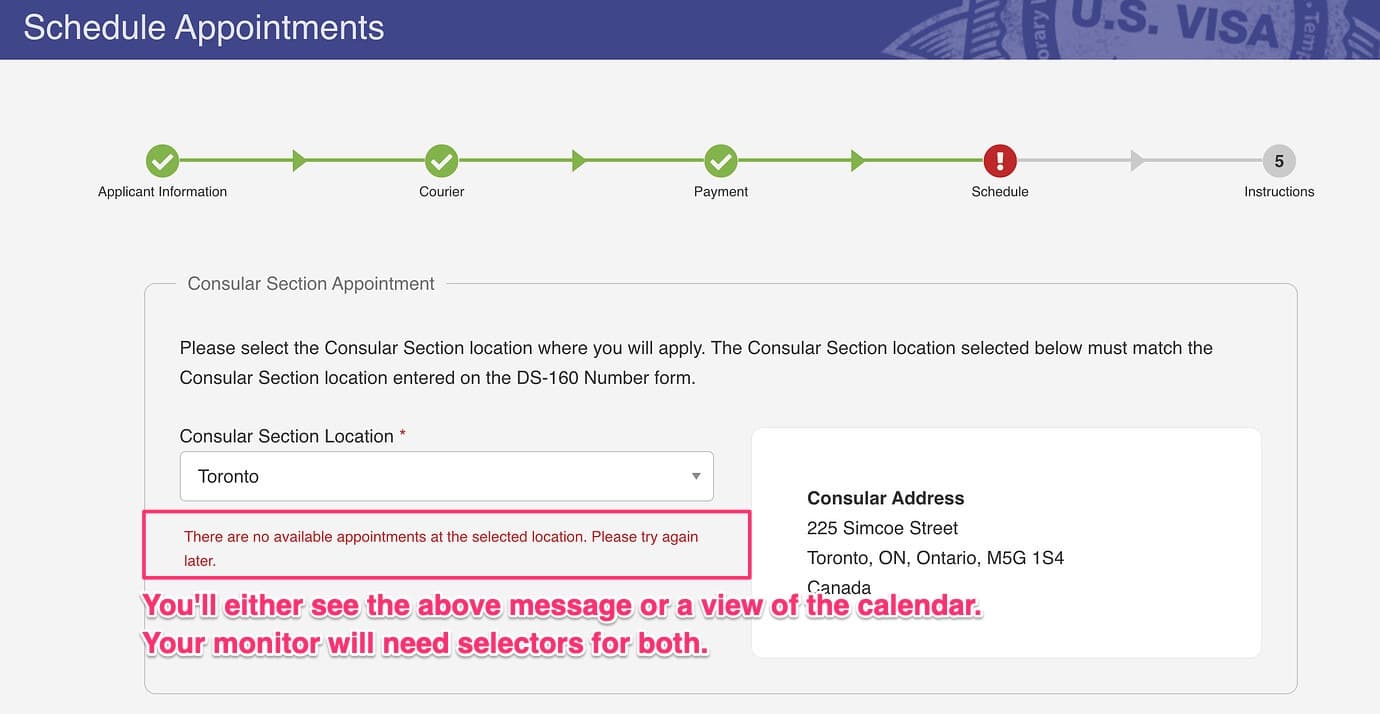Click the Courier step completion checkmark
The height and width of the screenshot is (714, 1380).
[x=441, y=160]
